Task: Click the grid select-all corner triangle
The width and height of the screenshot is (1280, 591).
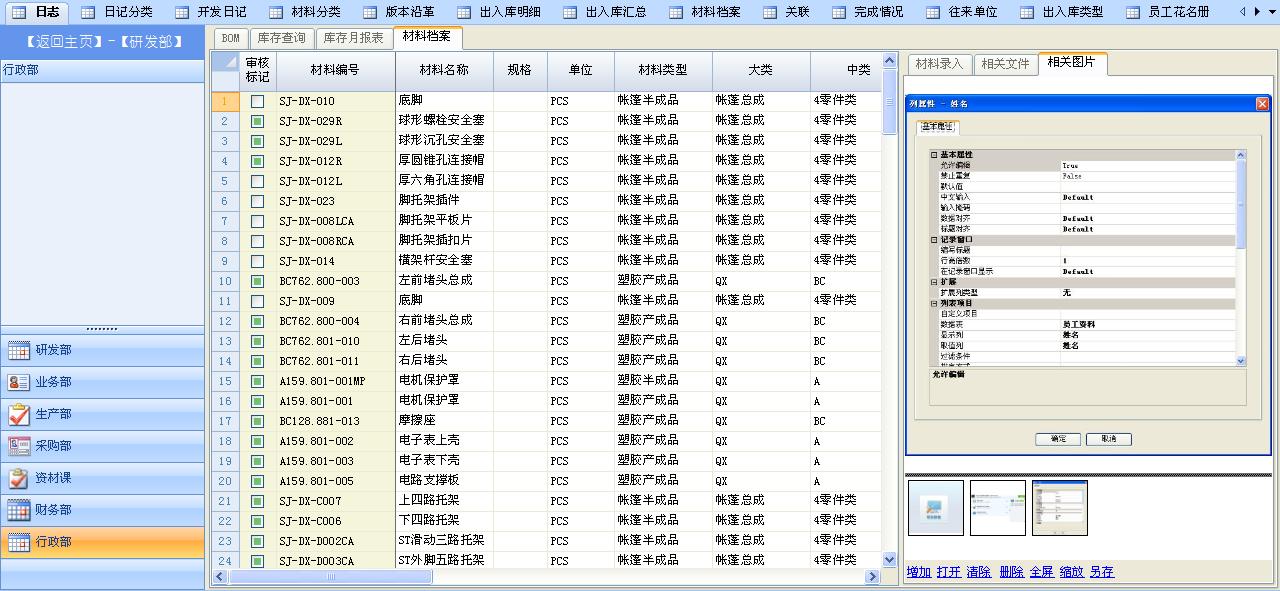Action: coord(225,70)
